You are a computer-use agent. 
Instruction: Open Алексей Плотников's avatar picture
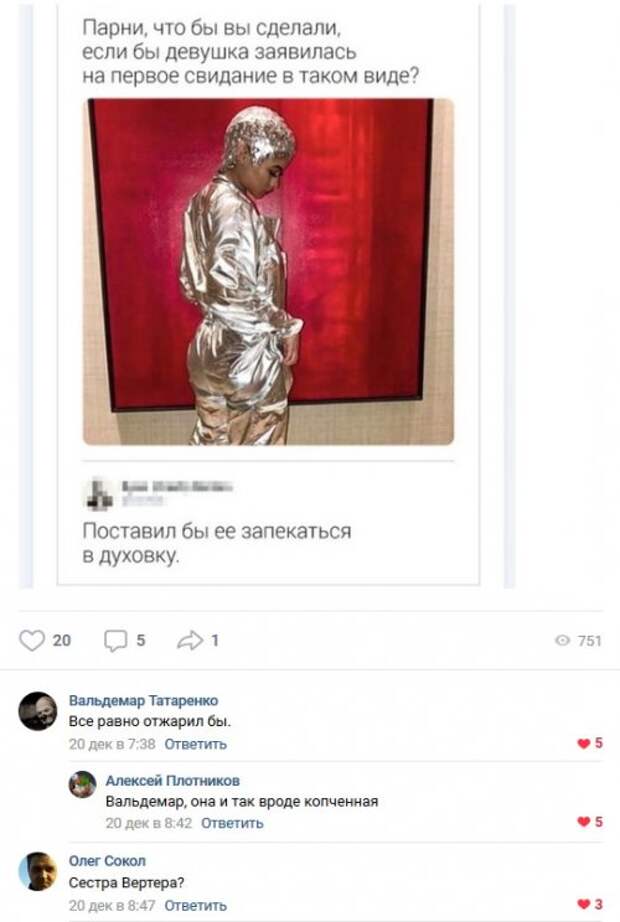coord(83,784)
